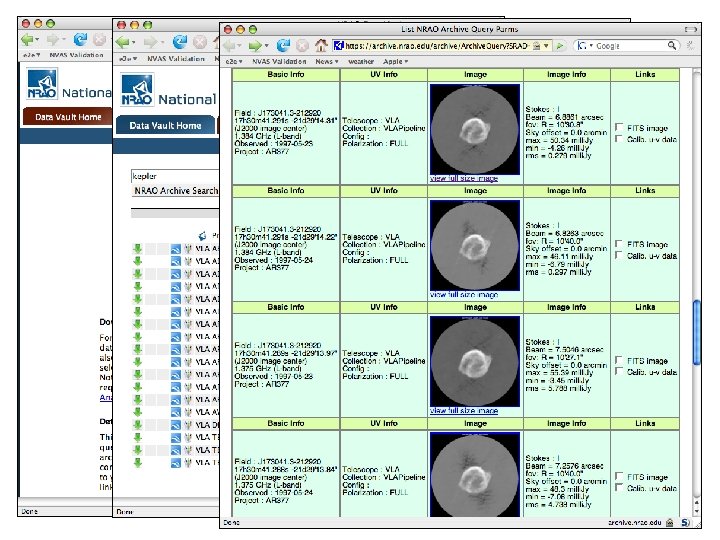720x540 pixels.
Task: Click NVAS Validation bookmark in front window
Action: (x=279, y=61)
